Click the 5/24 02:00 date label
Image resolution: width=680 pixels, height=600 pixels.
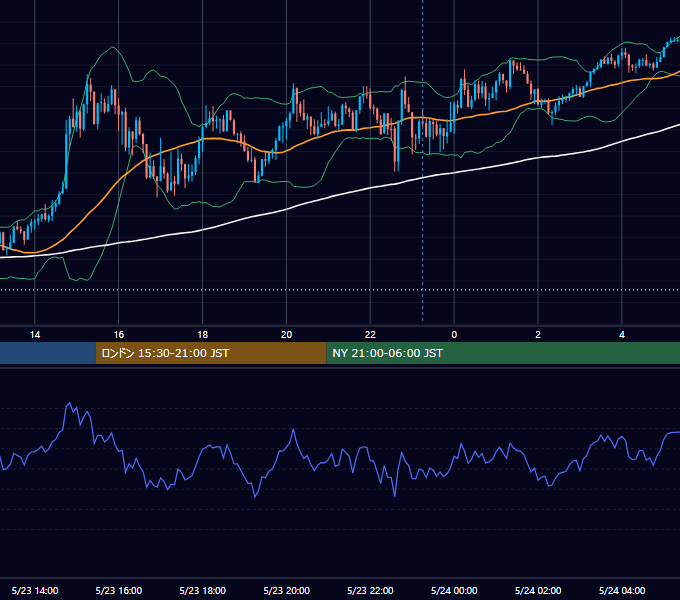tap(538, 590)
